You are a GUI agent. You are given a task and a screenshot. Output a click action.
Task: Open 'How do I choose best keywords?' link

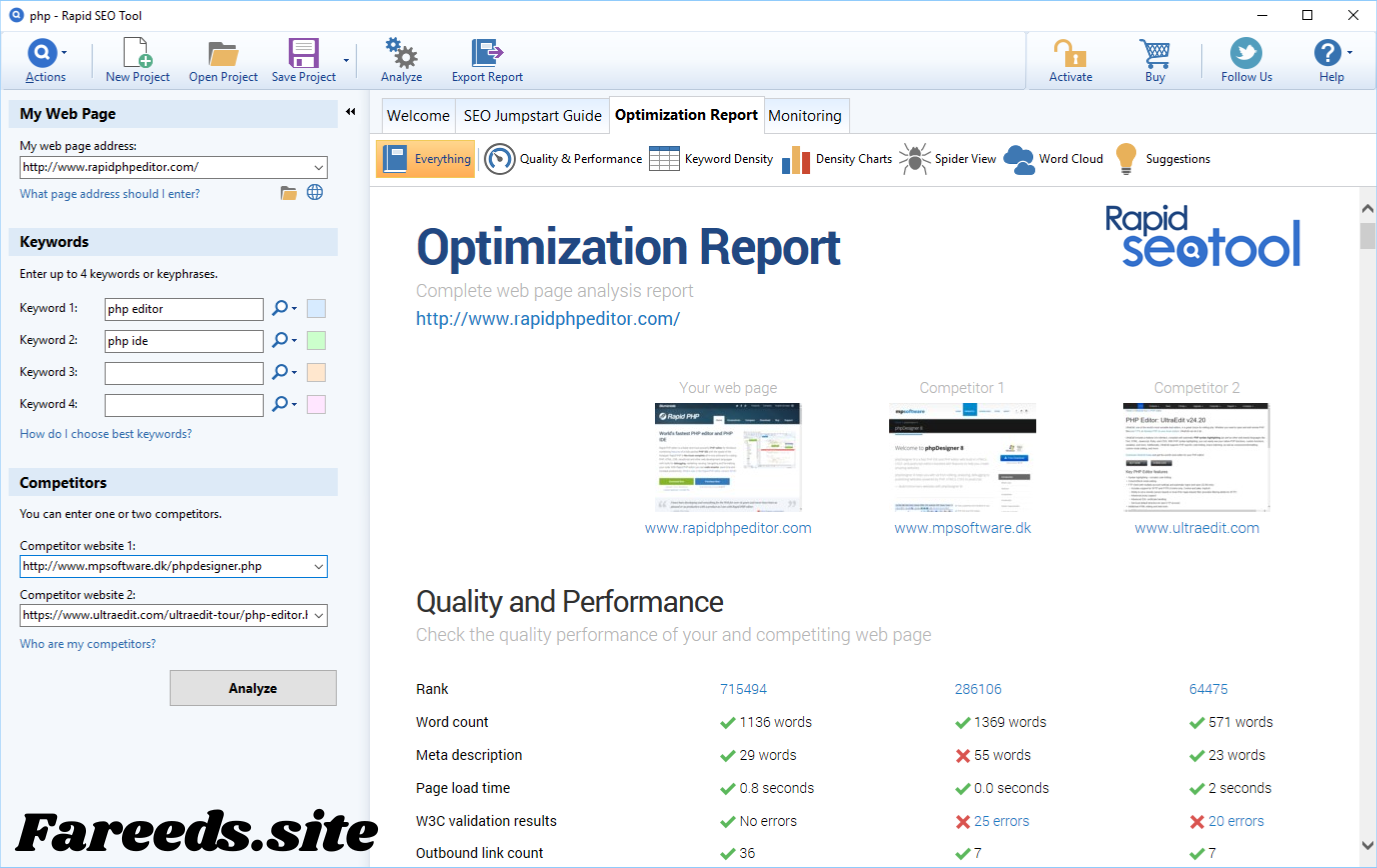click(106, 434)
